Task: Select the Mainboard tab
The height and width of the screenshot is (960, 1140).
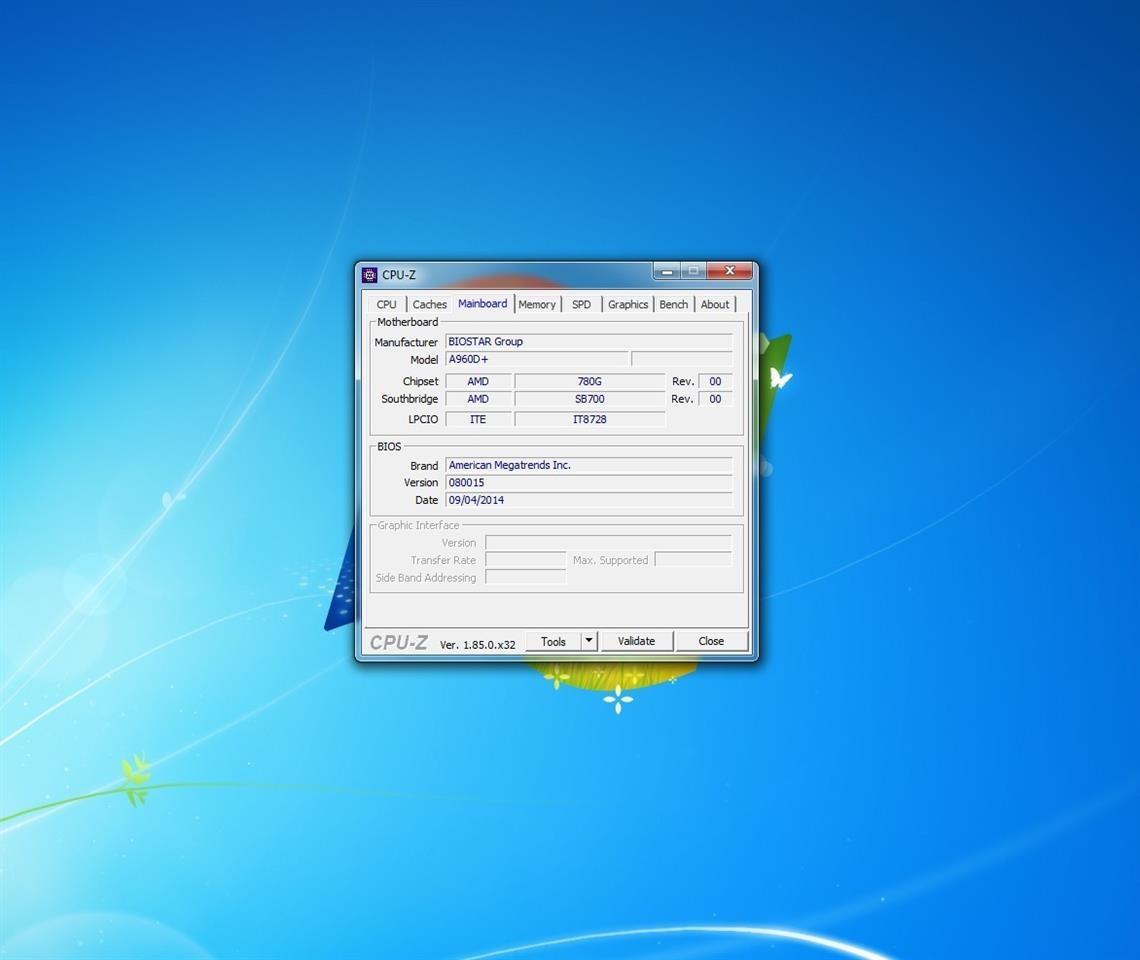Action: pyautogui.click(x=483, y=303)
